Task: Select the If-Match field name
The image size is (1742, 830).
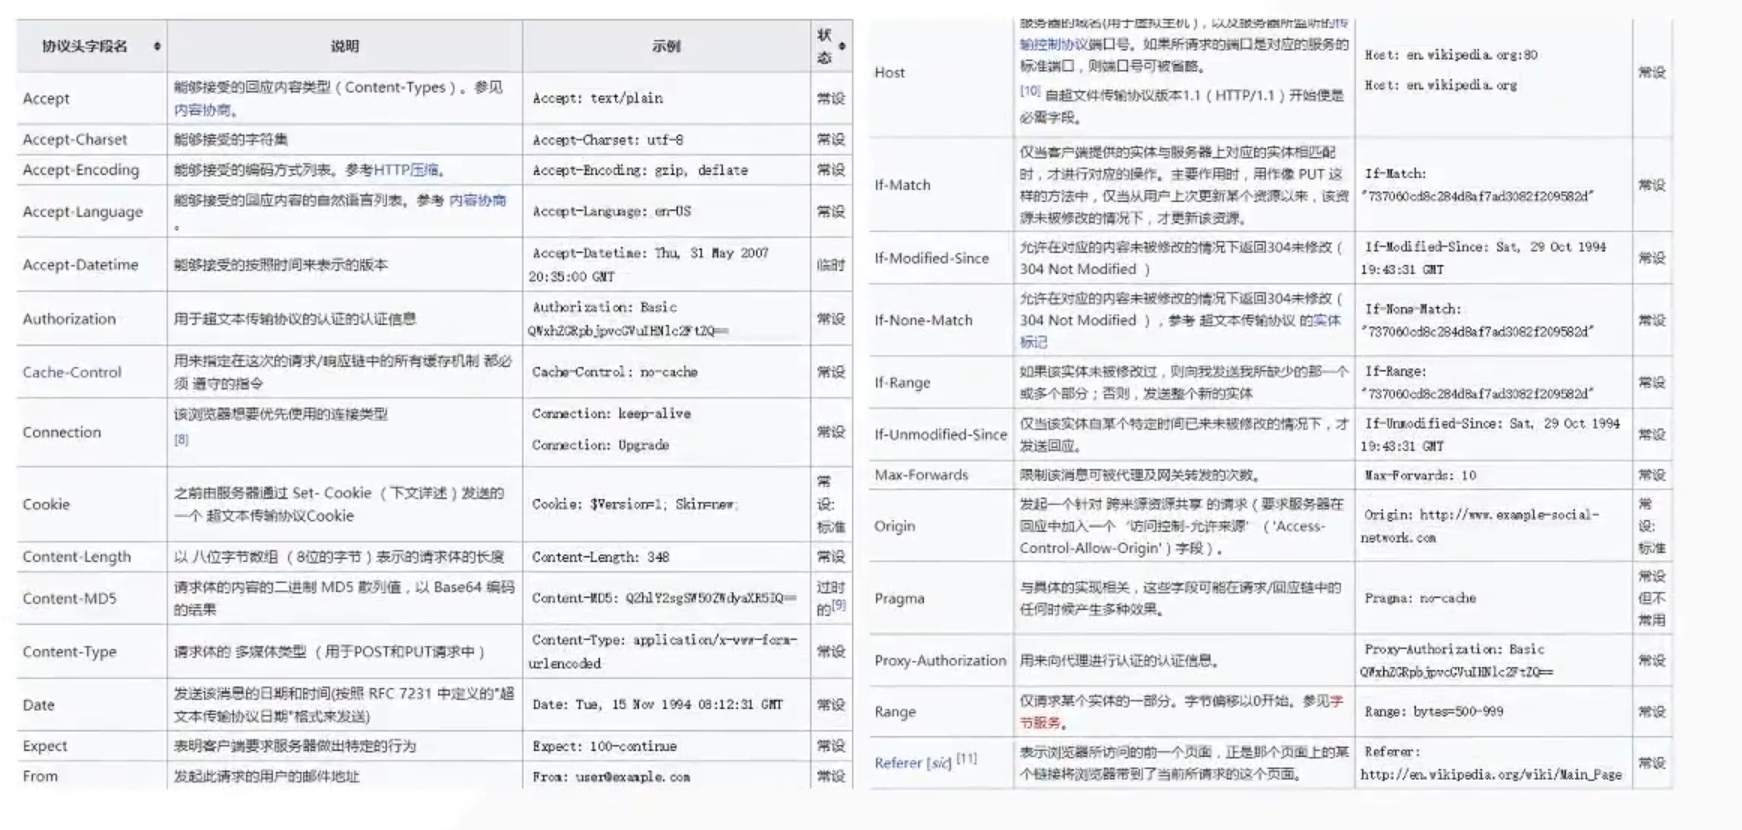Action: (x=902, y=185)
